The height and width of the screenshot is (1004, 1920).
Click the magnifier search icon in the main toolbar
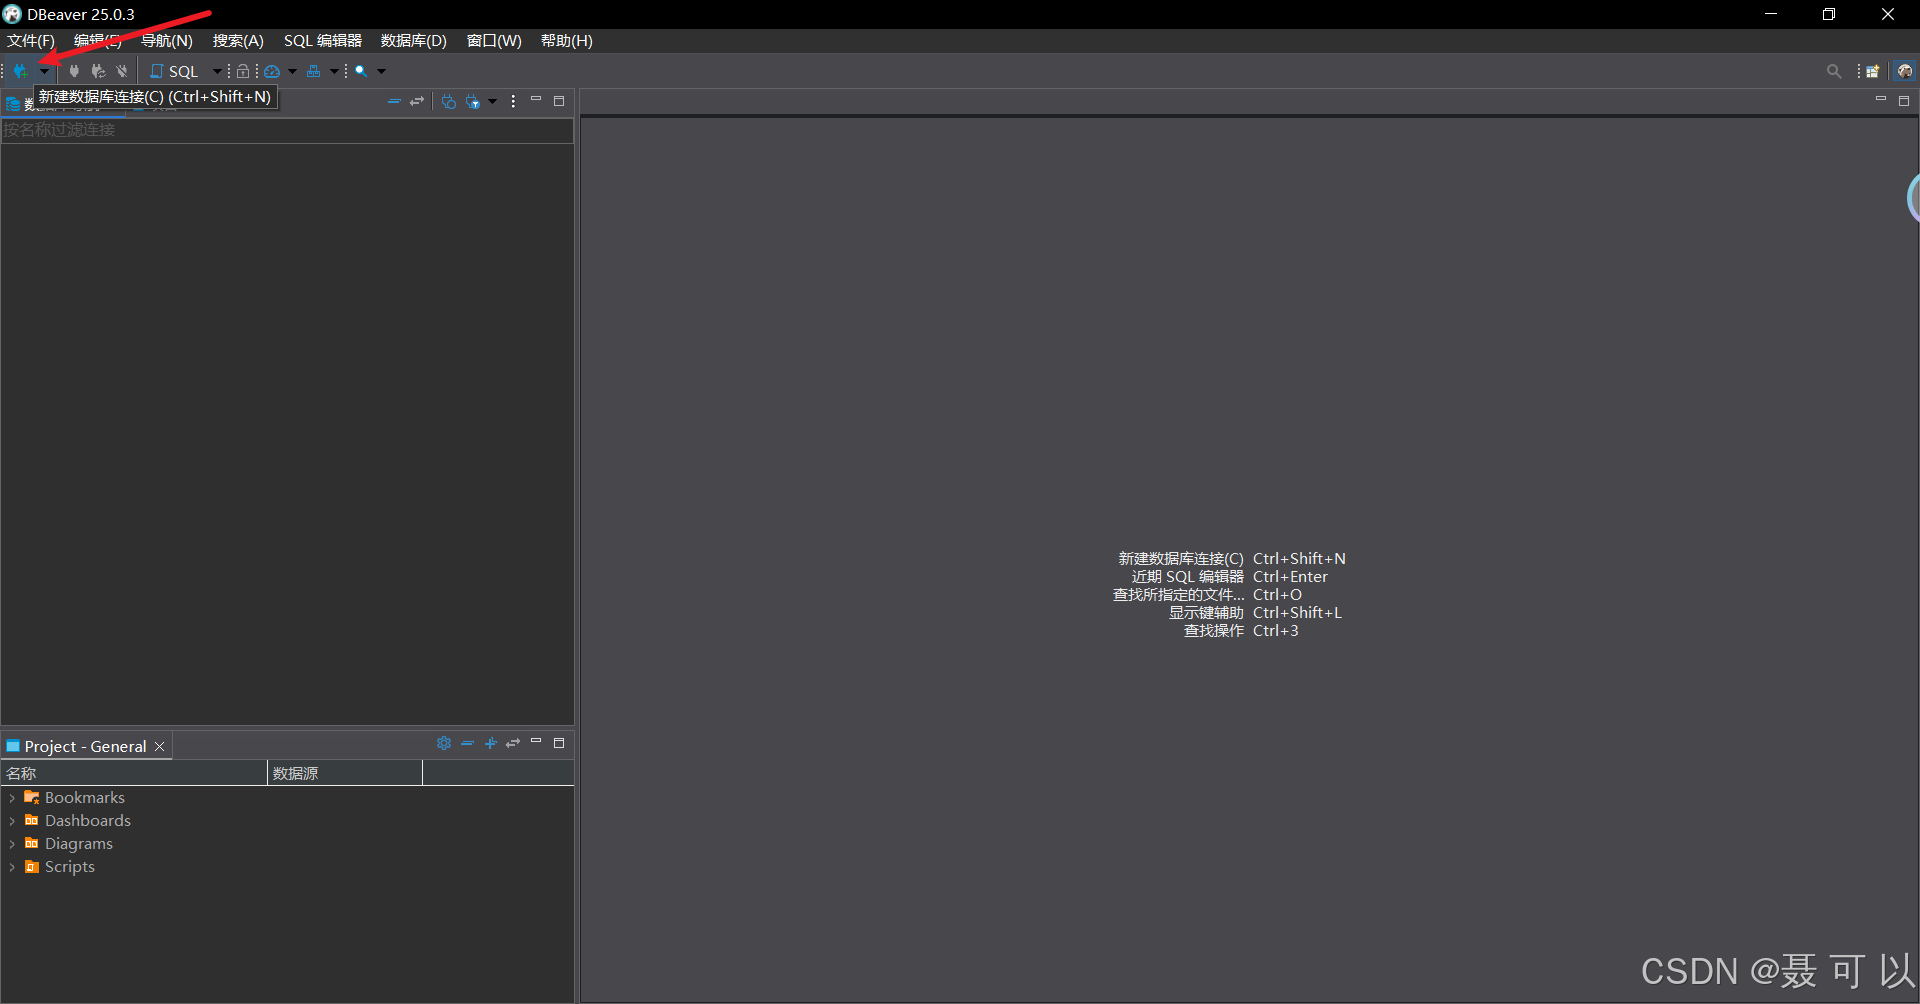click(x=361, y=71)
